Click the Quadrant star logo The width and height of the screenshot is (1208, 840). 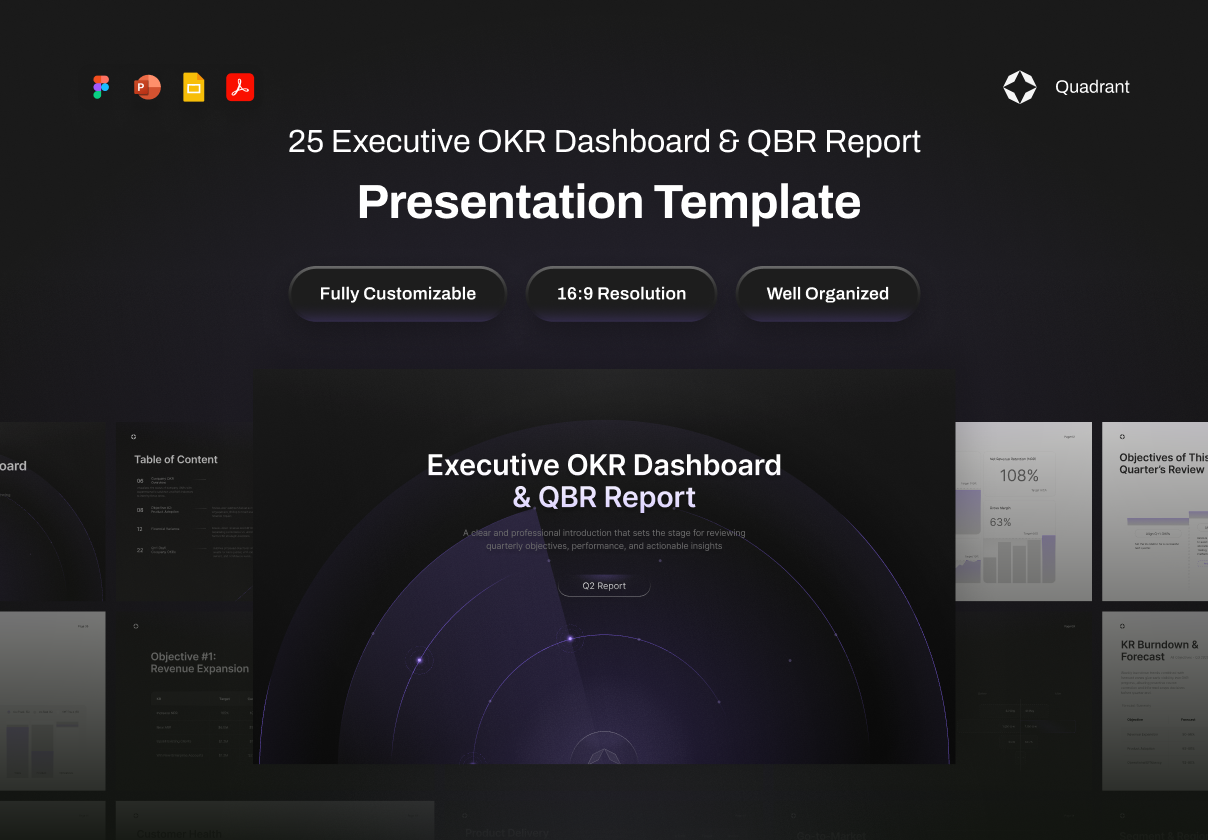point(1020,87)
